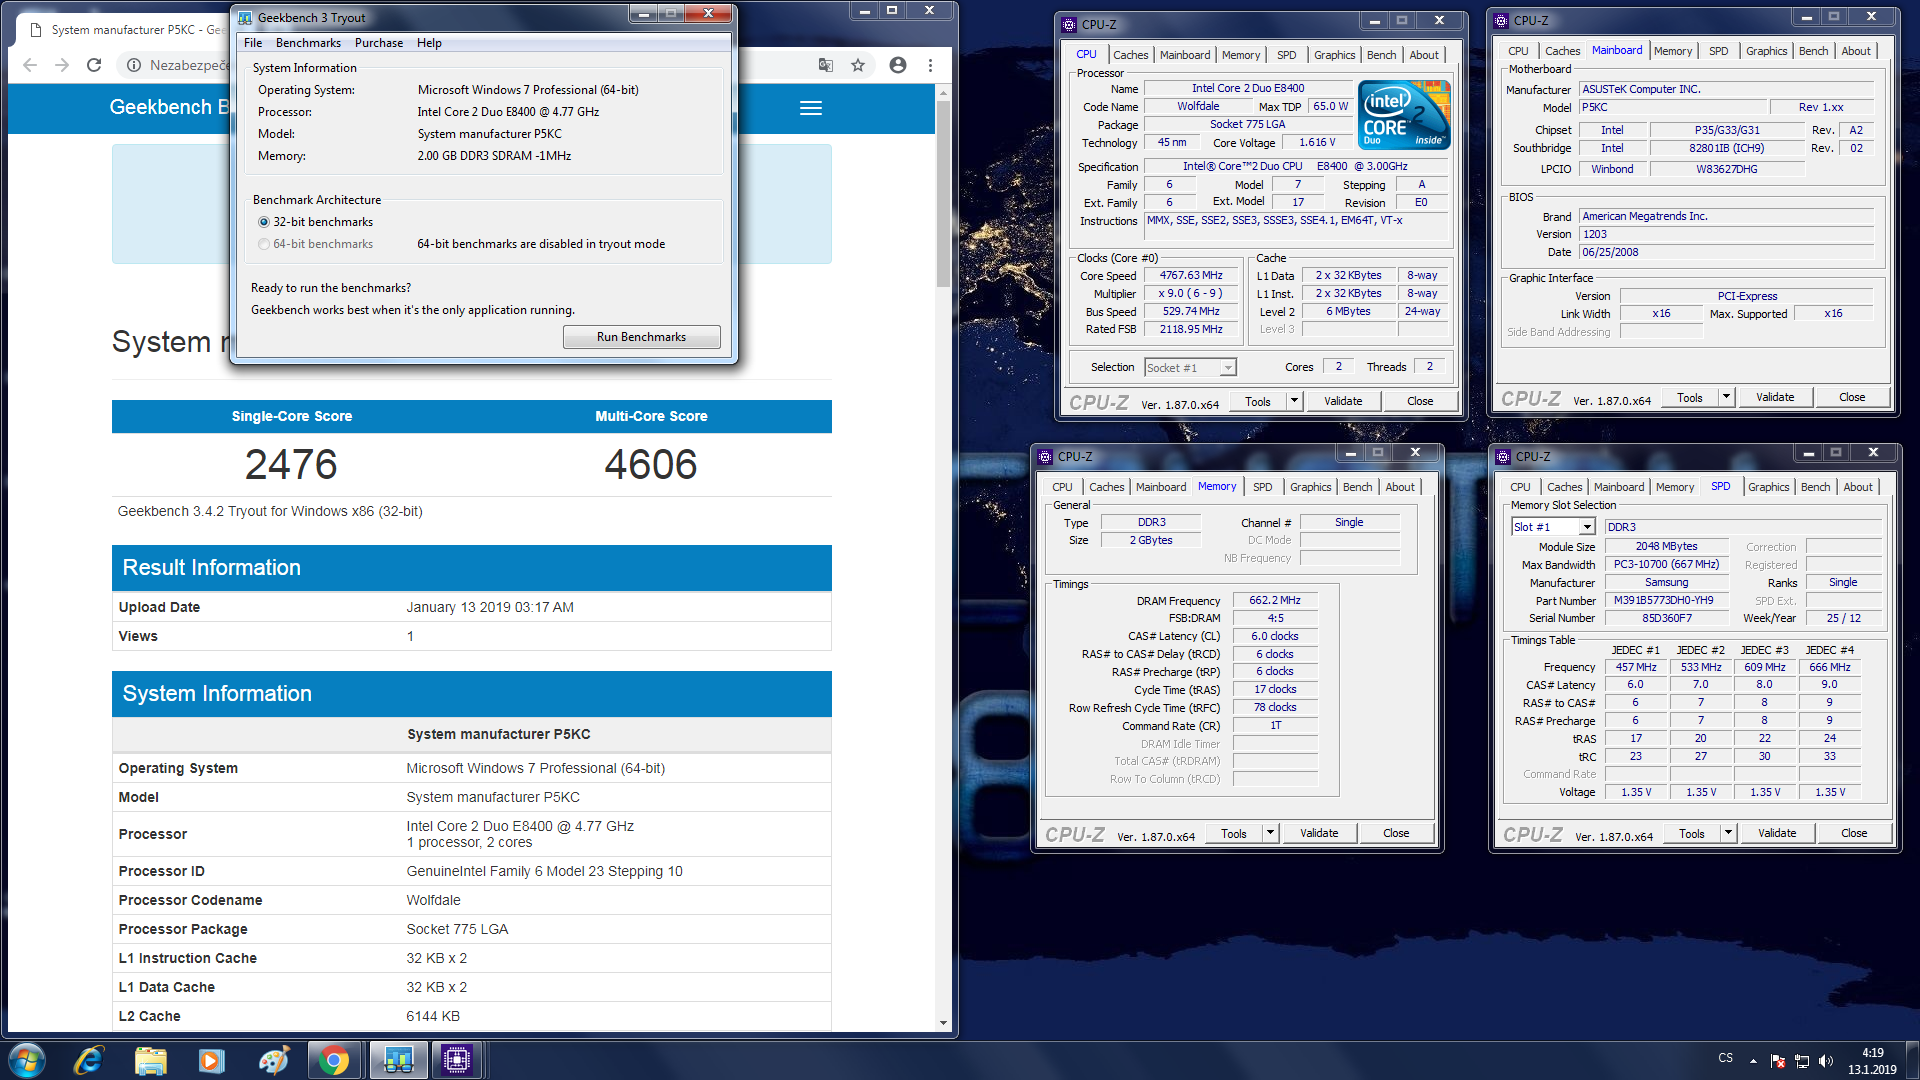Click the translate page icon
The height and width of the screenshot is (1080, 1920).
[826, 65]
